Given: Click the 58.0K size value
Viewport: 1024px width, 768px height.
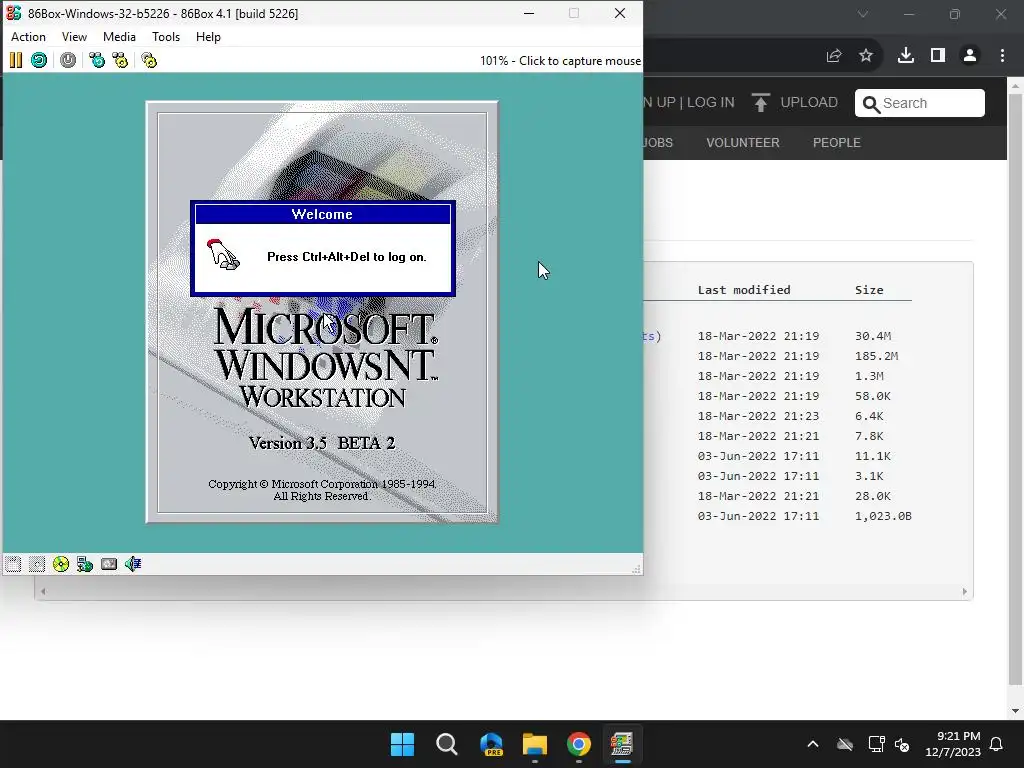Looking at the screenshot, I should pos(873,396).
